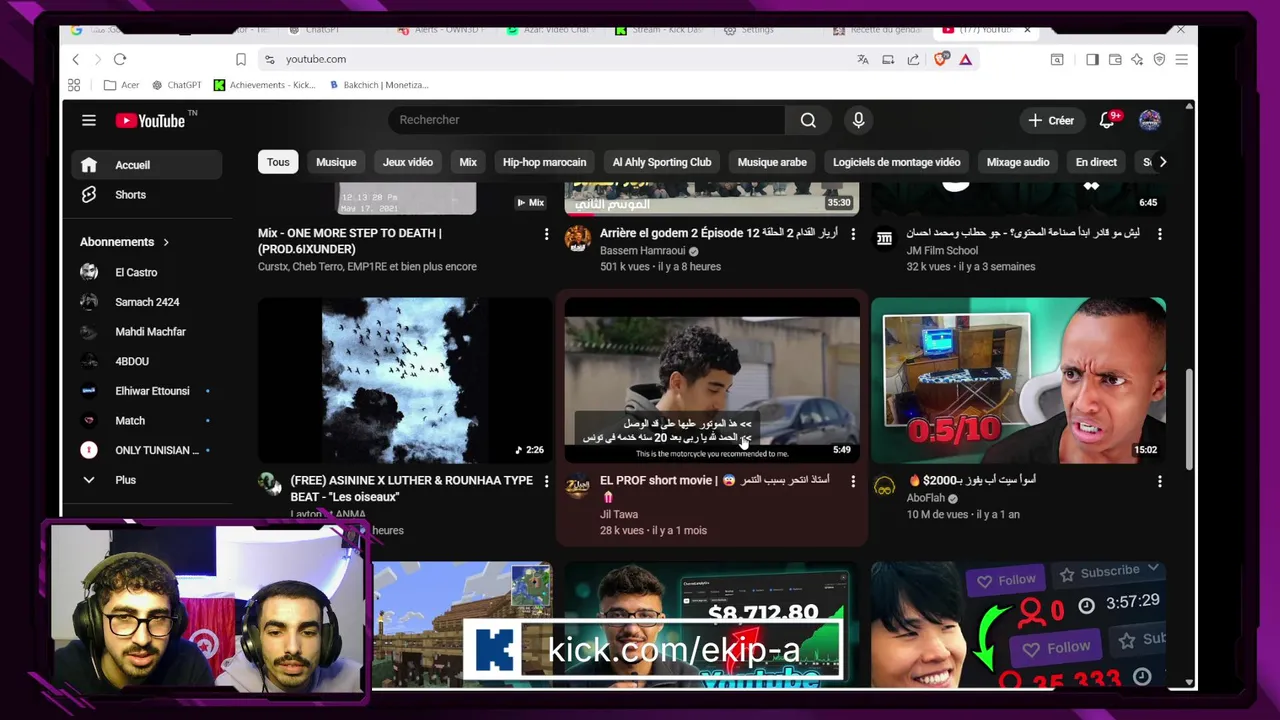Open the Achievements - Kick bookmark
Image resolution: width=1280 pixels, height=720 pixels.
(x=264, y=85)
